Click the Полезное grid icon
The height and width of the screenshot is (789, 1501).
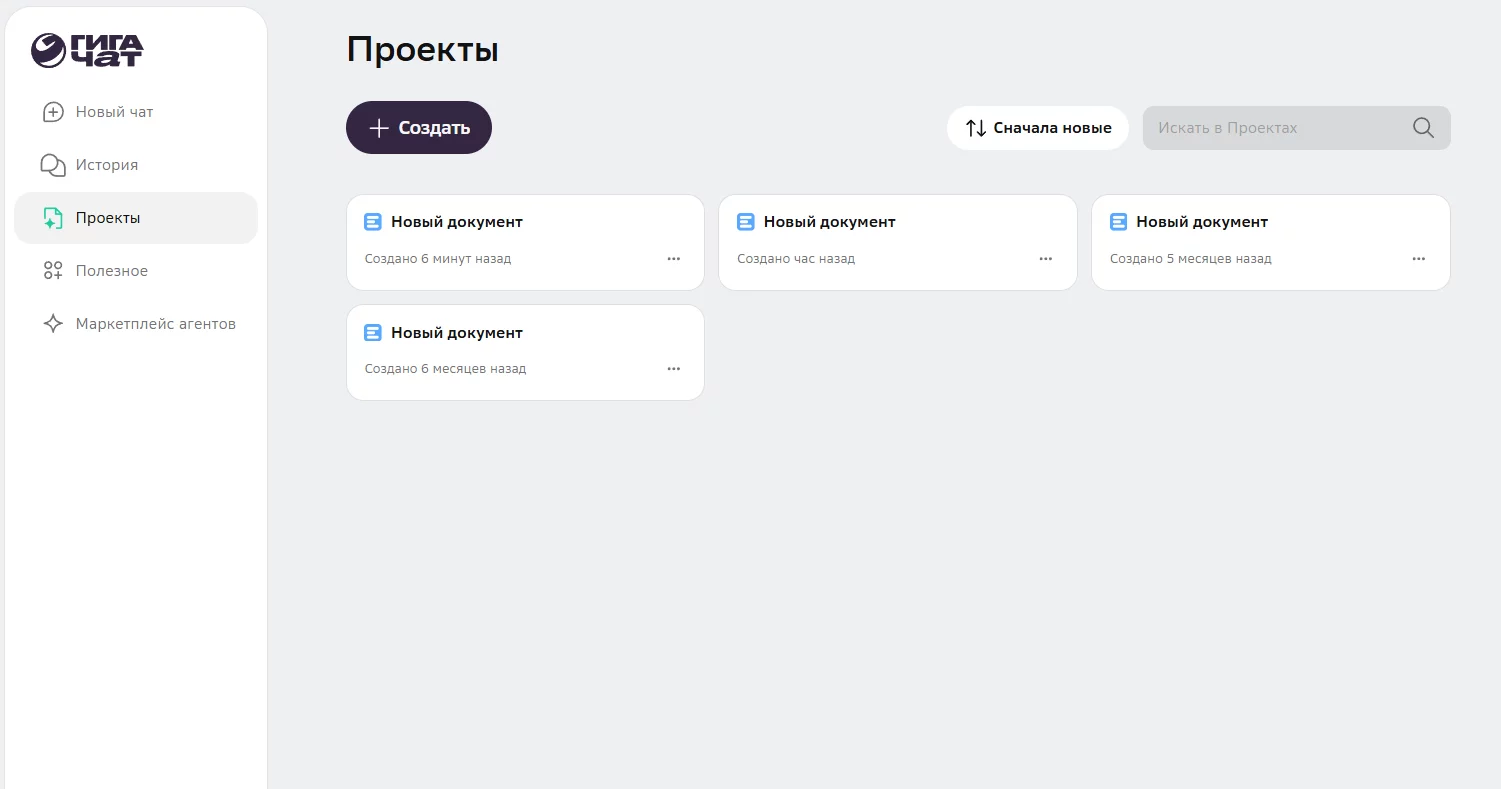(x=53, y=271)
